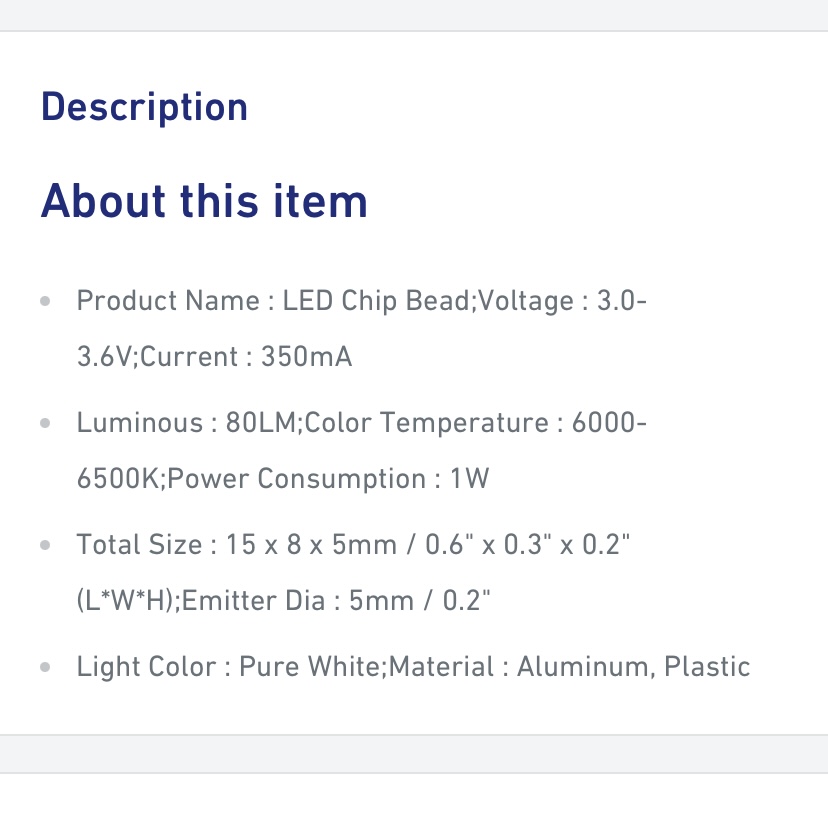Screen dimensions: 828x815
Task: Click the 6500K;Power Consumption : 1W line
Action: pos(283,479)
